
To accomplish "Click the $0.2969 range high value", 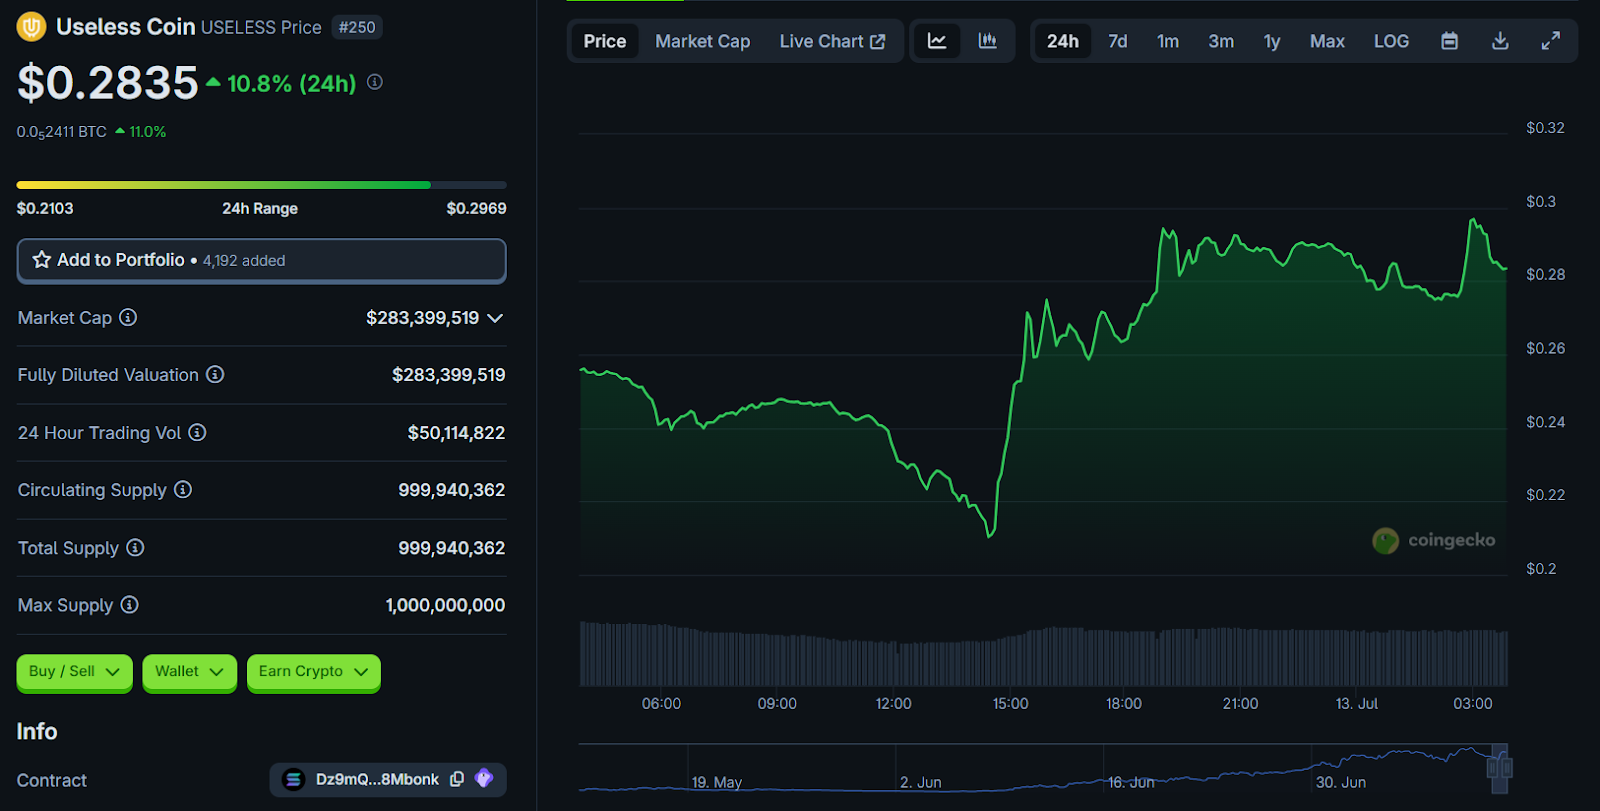I will (476, 208).
